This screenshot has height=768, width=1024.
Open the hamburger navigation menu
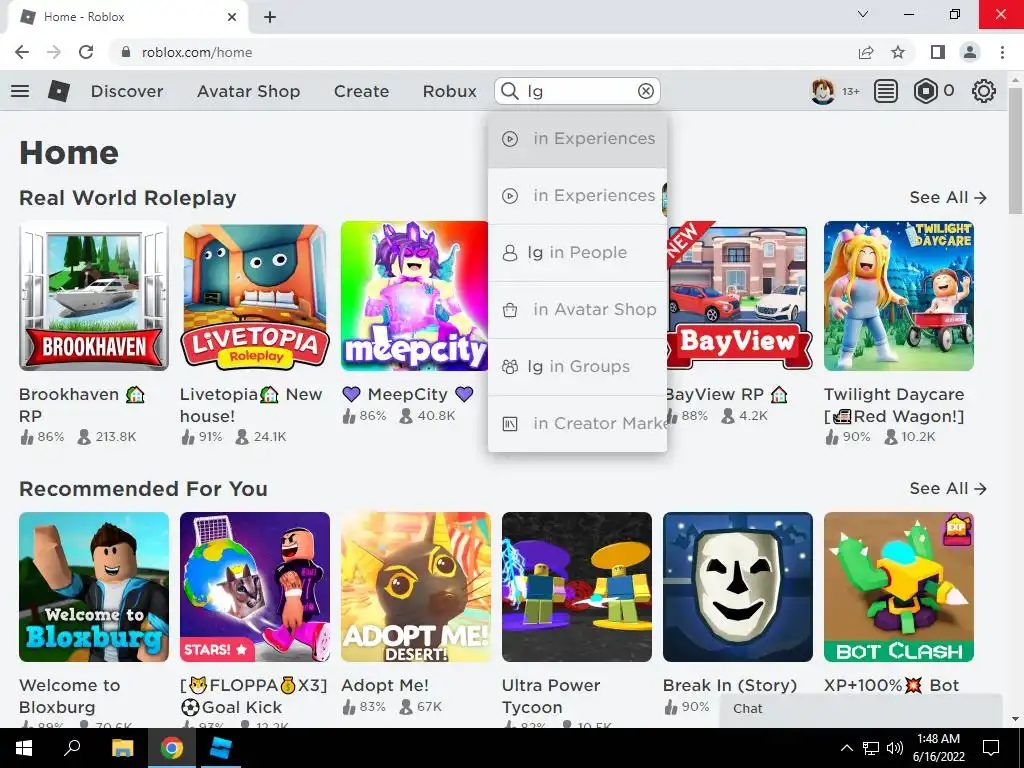pos(20,91)
